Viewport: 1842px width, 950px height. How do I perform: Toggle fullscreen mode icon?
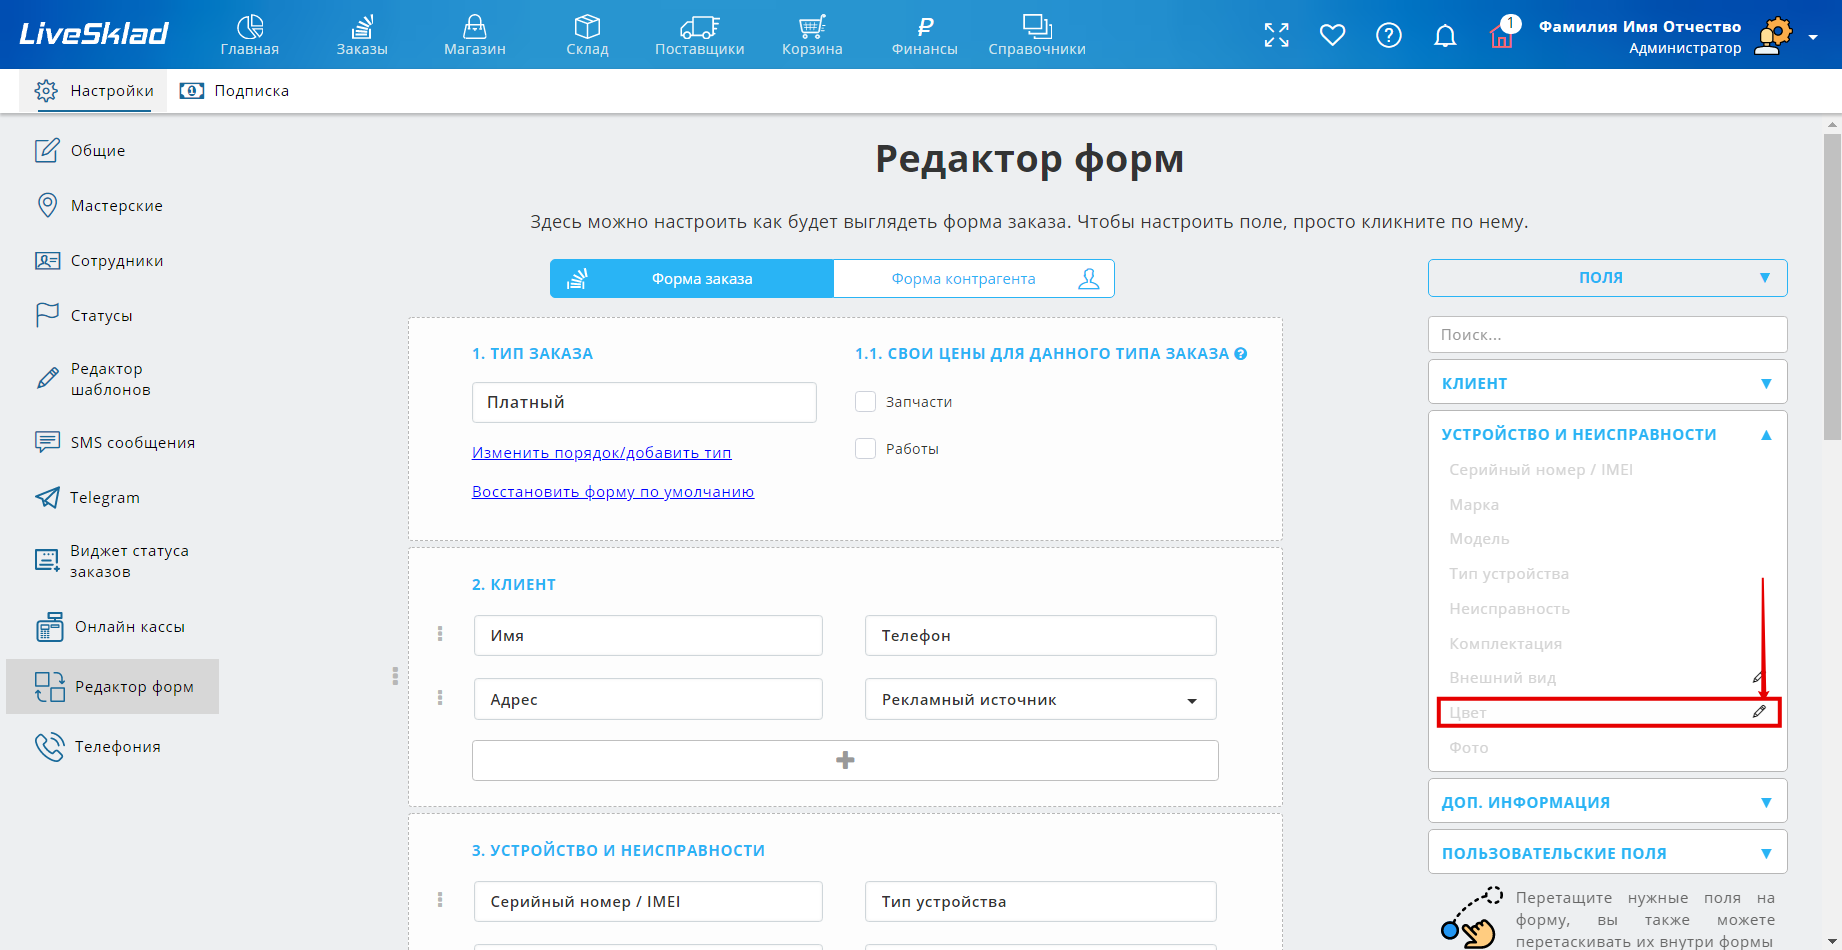[1277, 35]
